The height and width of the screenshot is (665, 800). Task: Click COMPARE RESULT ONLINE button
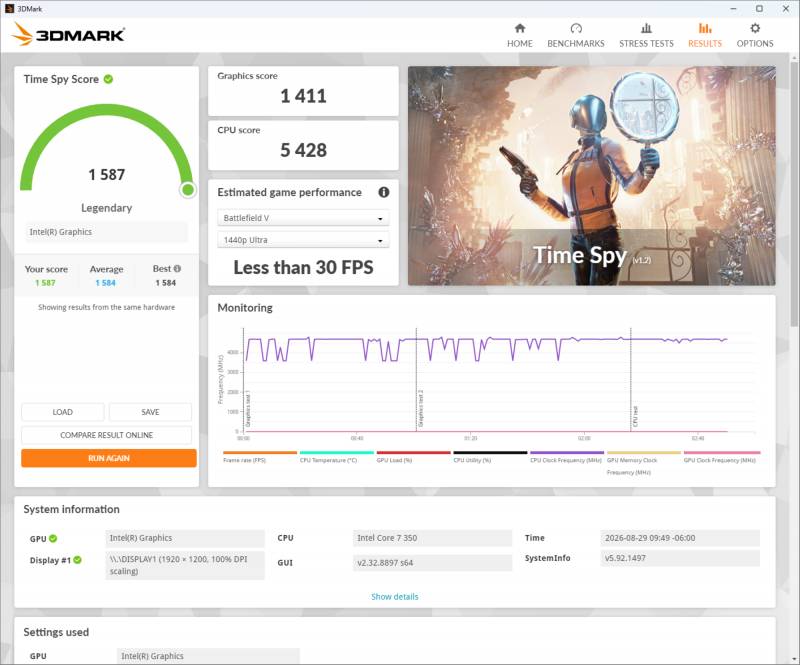click(x=107, y=435)
